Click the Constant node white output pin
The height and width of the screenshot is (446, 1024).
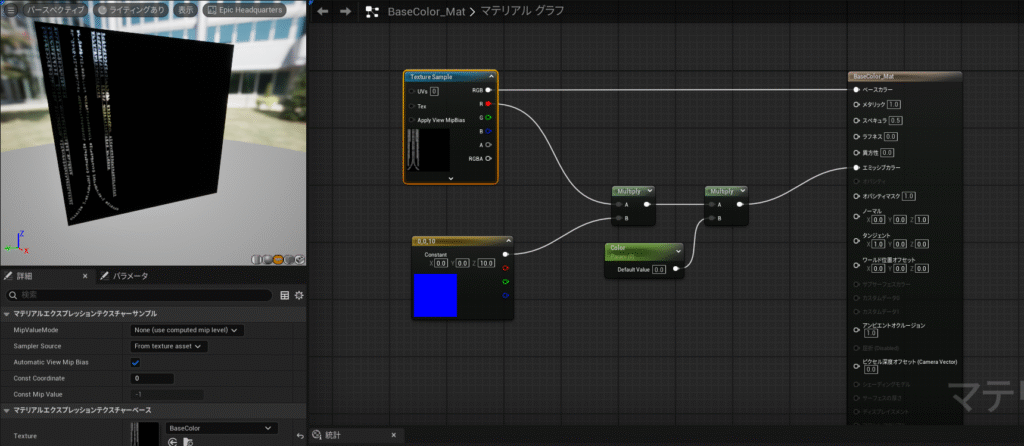[505, 254]
